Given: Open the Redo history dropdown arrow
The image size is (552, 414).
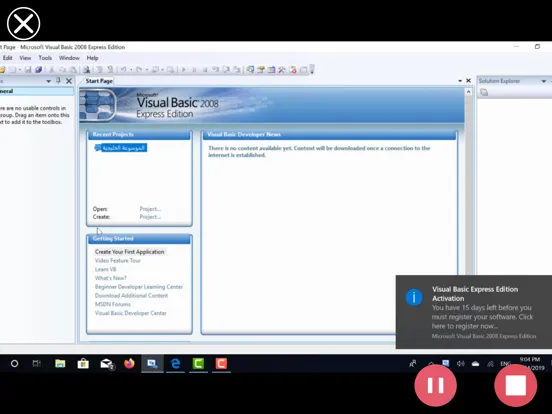Looking at the screenshot, I should point(146,70).
